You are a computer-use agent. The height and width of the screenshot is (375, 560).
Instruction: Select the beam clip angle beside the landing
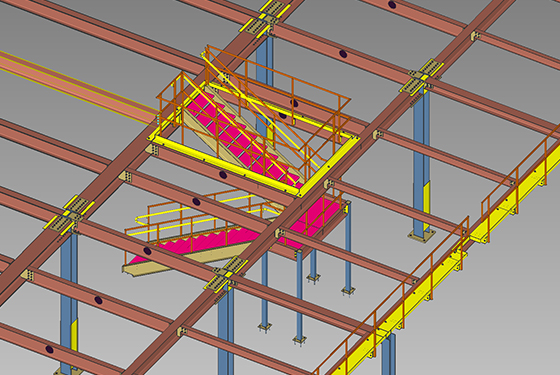(280, 234)
